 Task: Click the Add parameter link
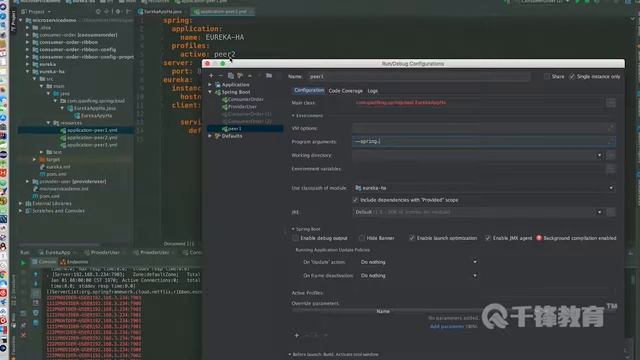tap(447, 326)
